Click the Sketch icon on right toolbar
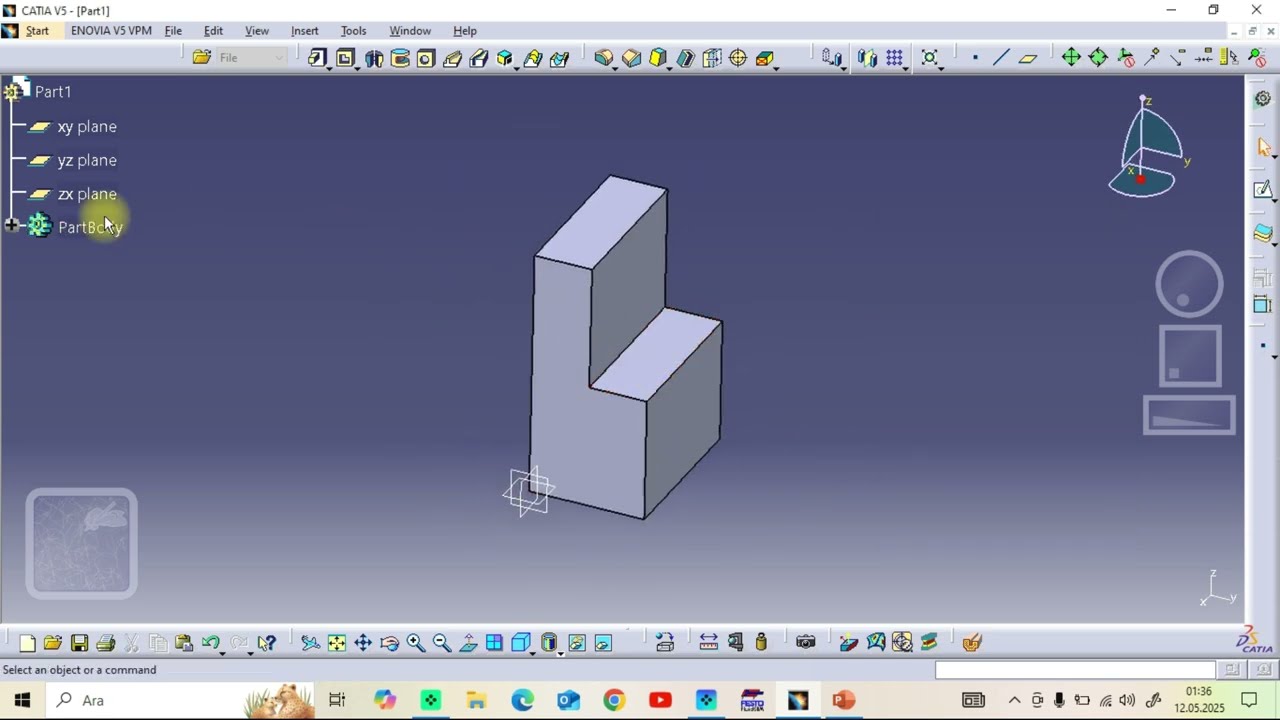 coord(1262,190)
